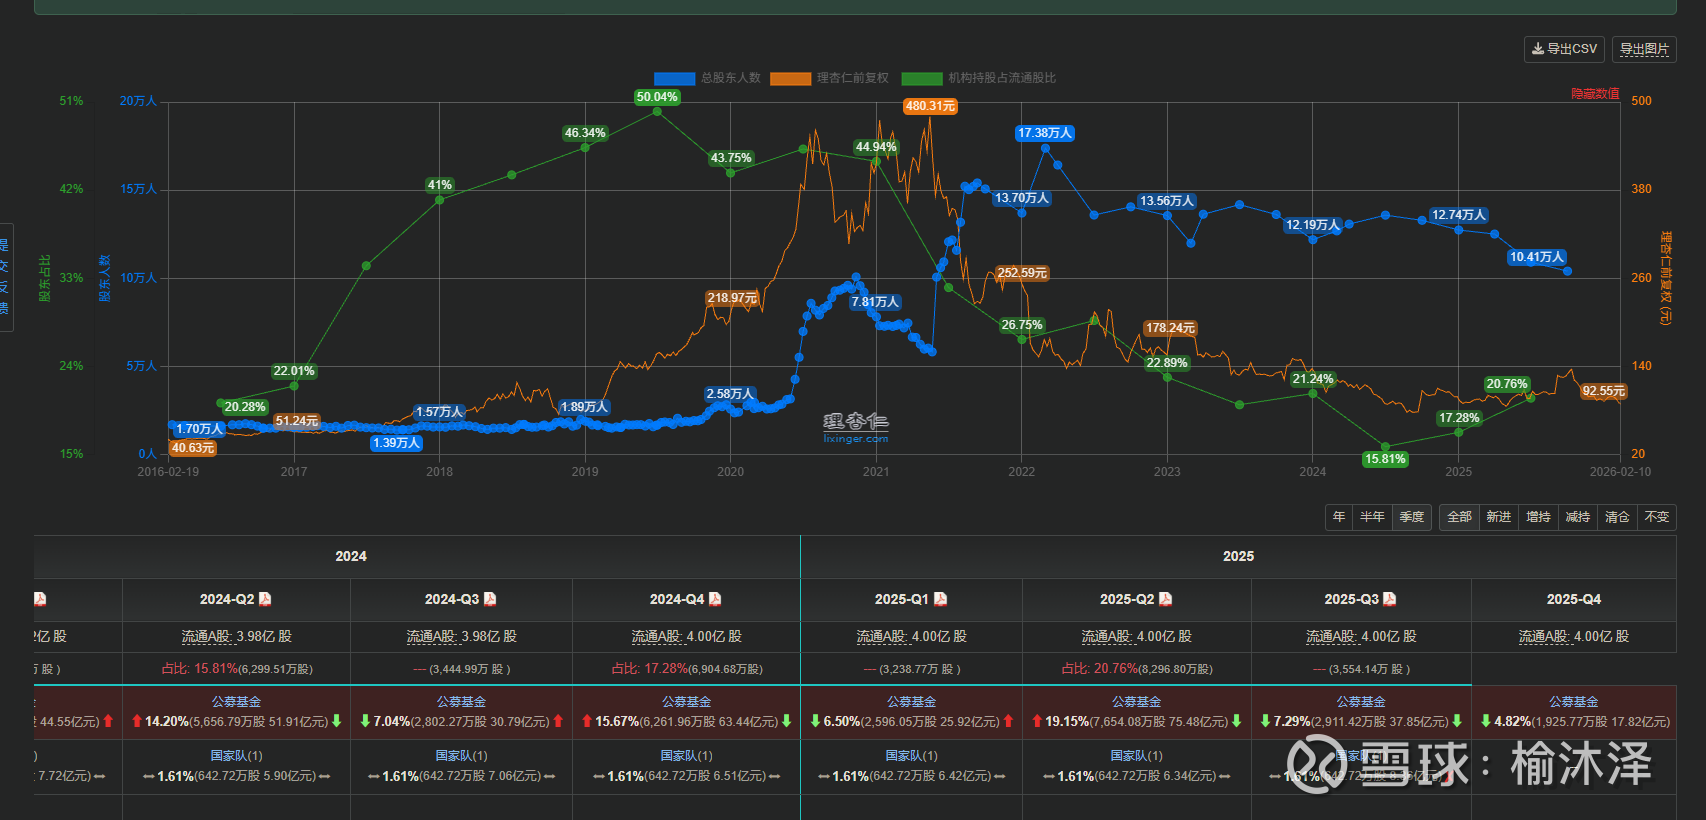The height and width of the screenshot is (820, 1706).
Task: Click the green down arrow after 37.85亿元
Action: pyautogui.click(x=1457, y=721)
